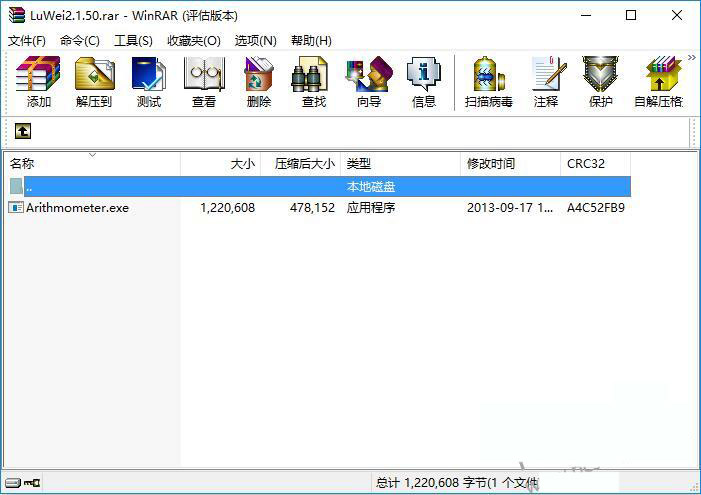Open the Tools (工具) menu

[133, 41]
